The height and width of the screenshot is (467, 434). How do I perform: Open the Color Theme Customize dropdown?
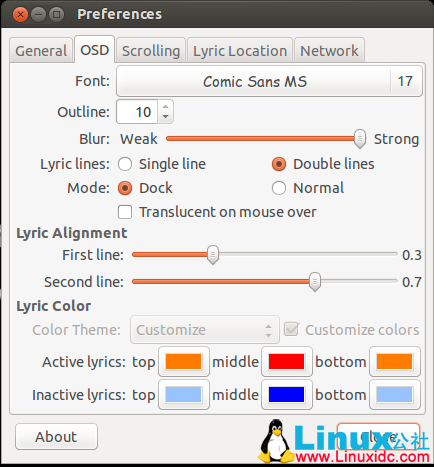(205, 330)
